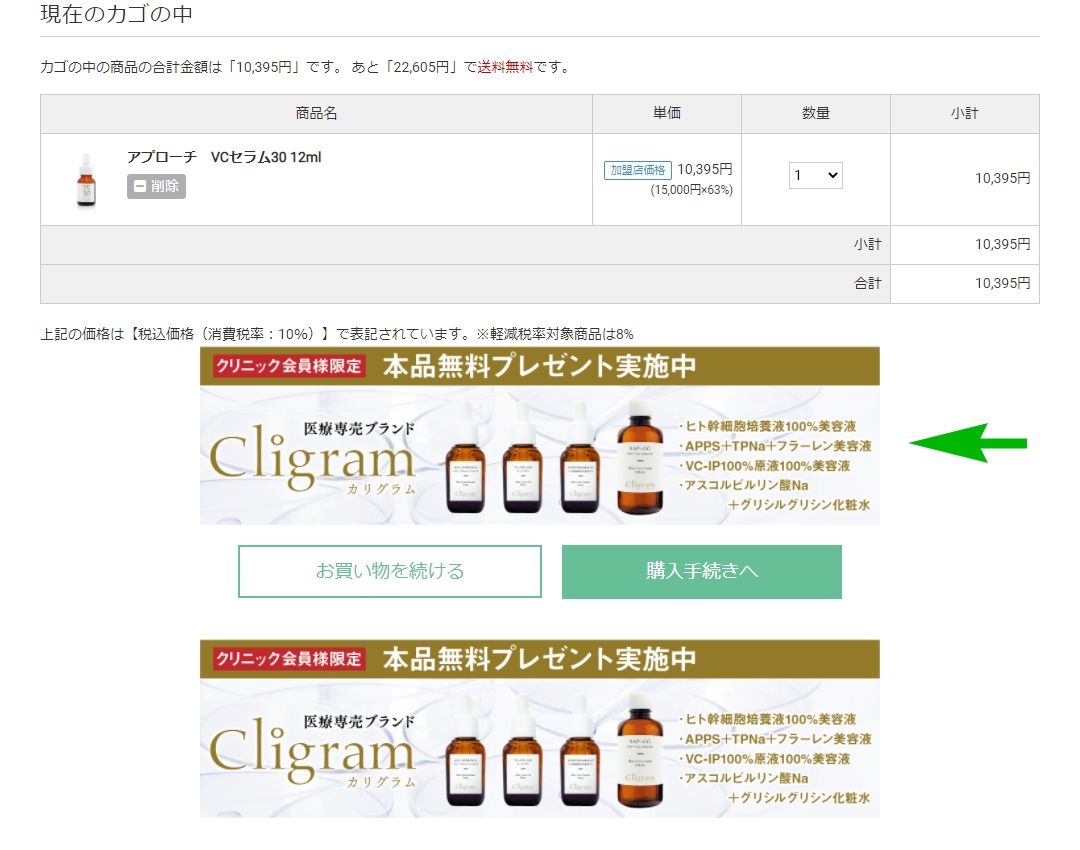1080x850 pixels.
Task: Select the 数量 column header
Action: [x=816, y=114]
